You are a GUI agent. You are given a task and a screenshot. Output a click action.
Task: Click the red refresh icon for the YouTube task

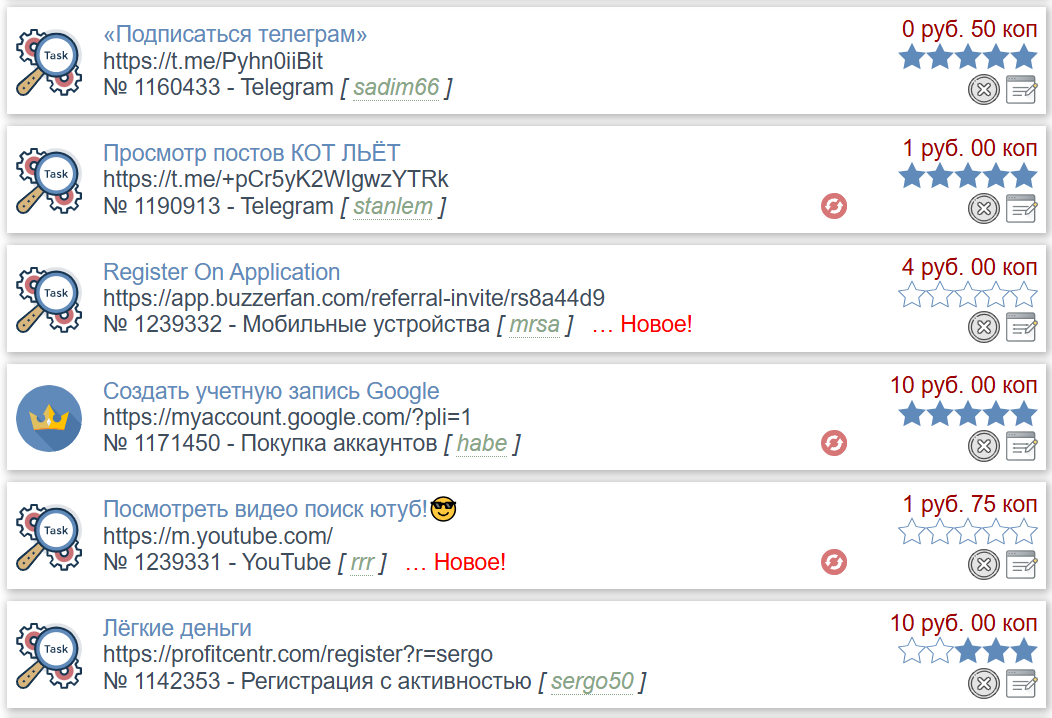click(834, 562)
